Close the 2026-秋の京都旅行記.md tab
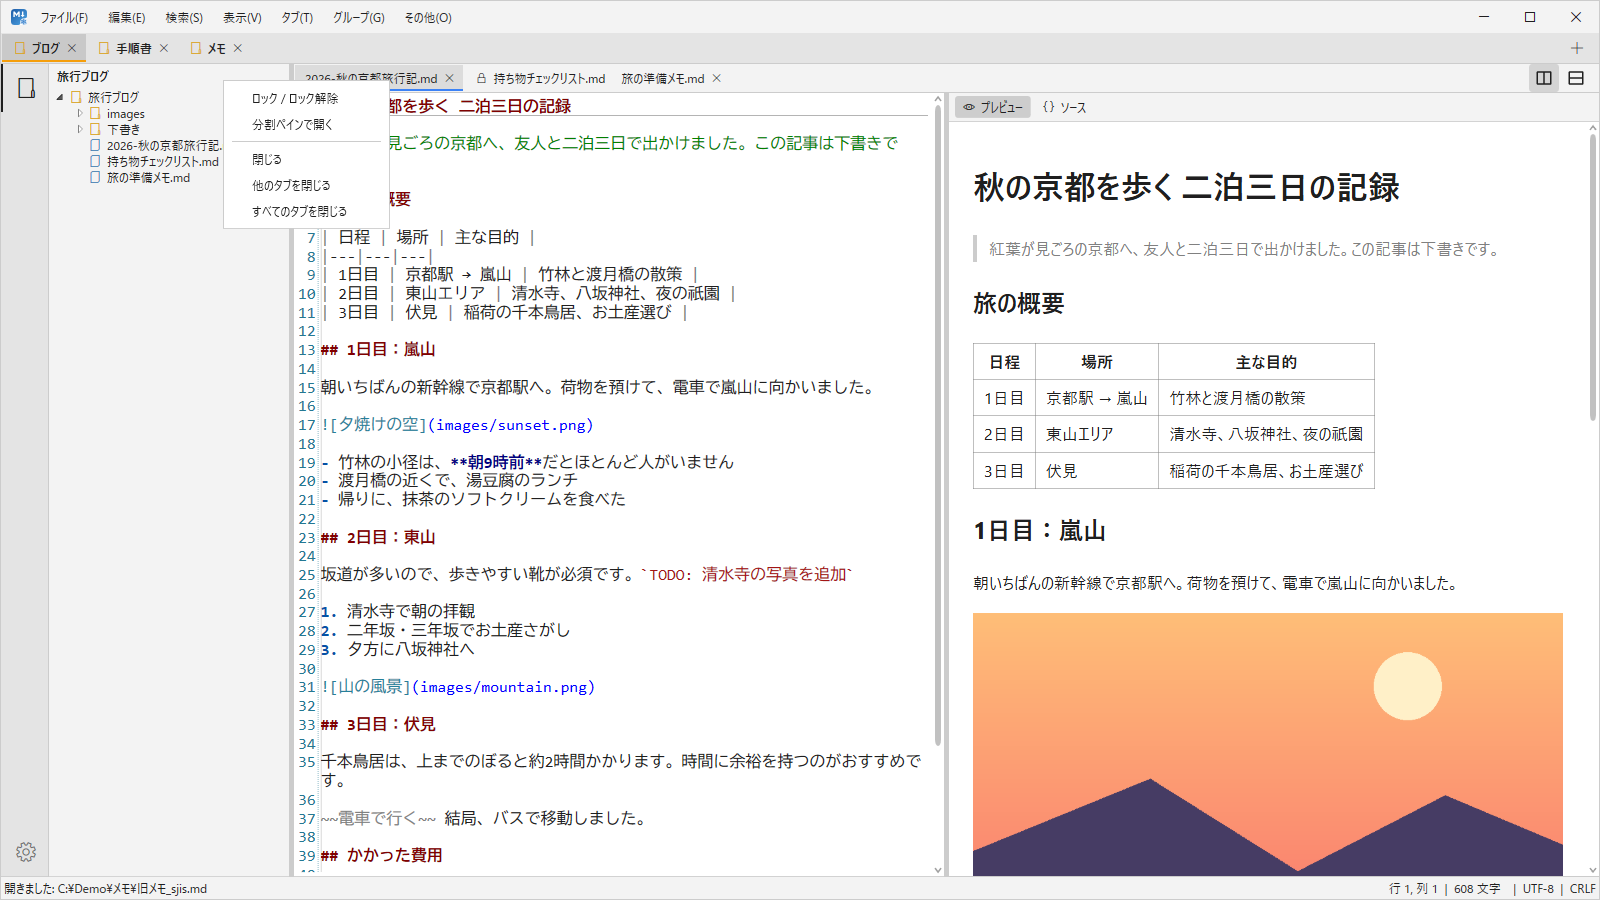 click(x=450, y=78)
